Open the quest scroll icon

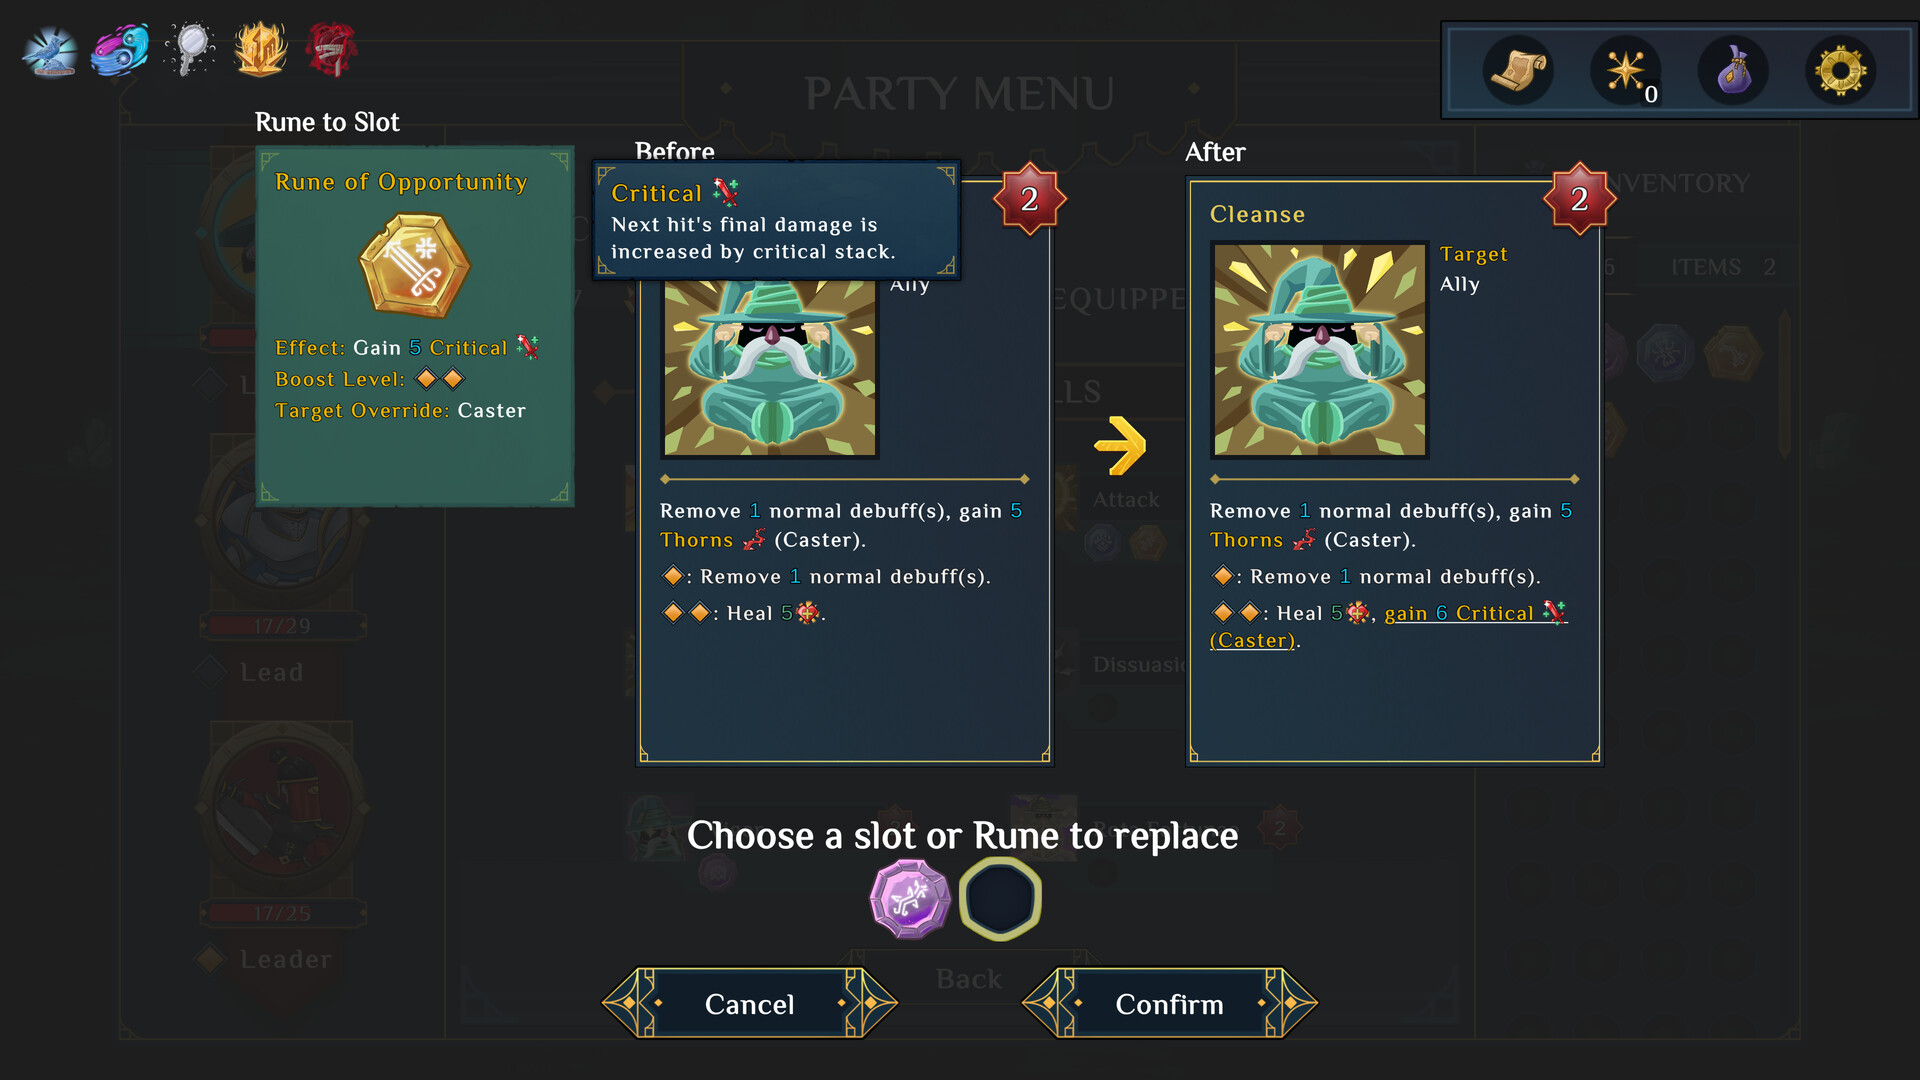[x=1518, y=71]
